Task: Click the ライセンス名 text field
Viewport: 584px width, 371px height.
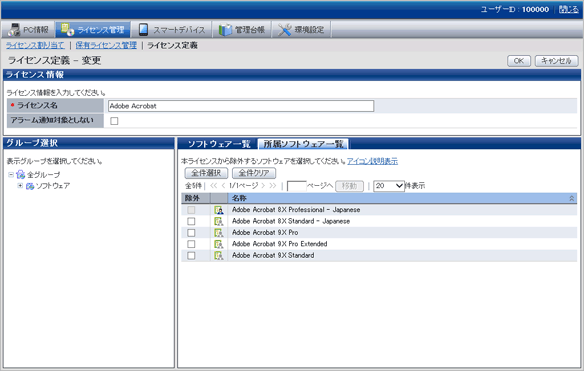Action: [241, 106]
